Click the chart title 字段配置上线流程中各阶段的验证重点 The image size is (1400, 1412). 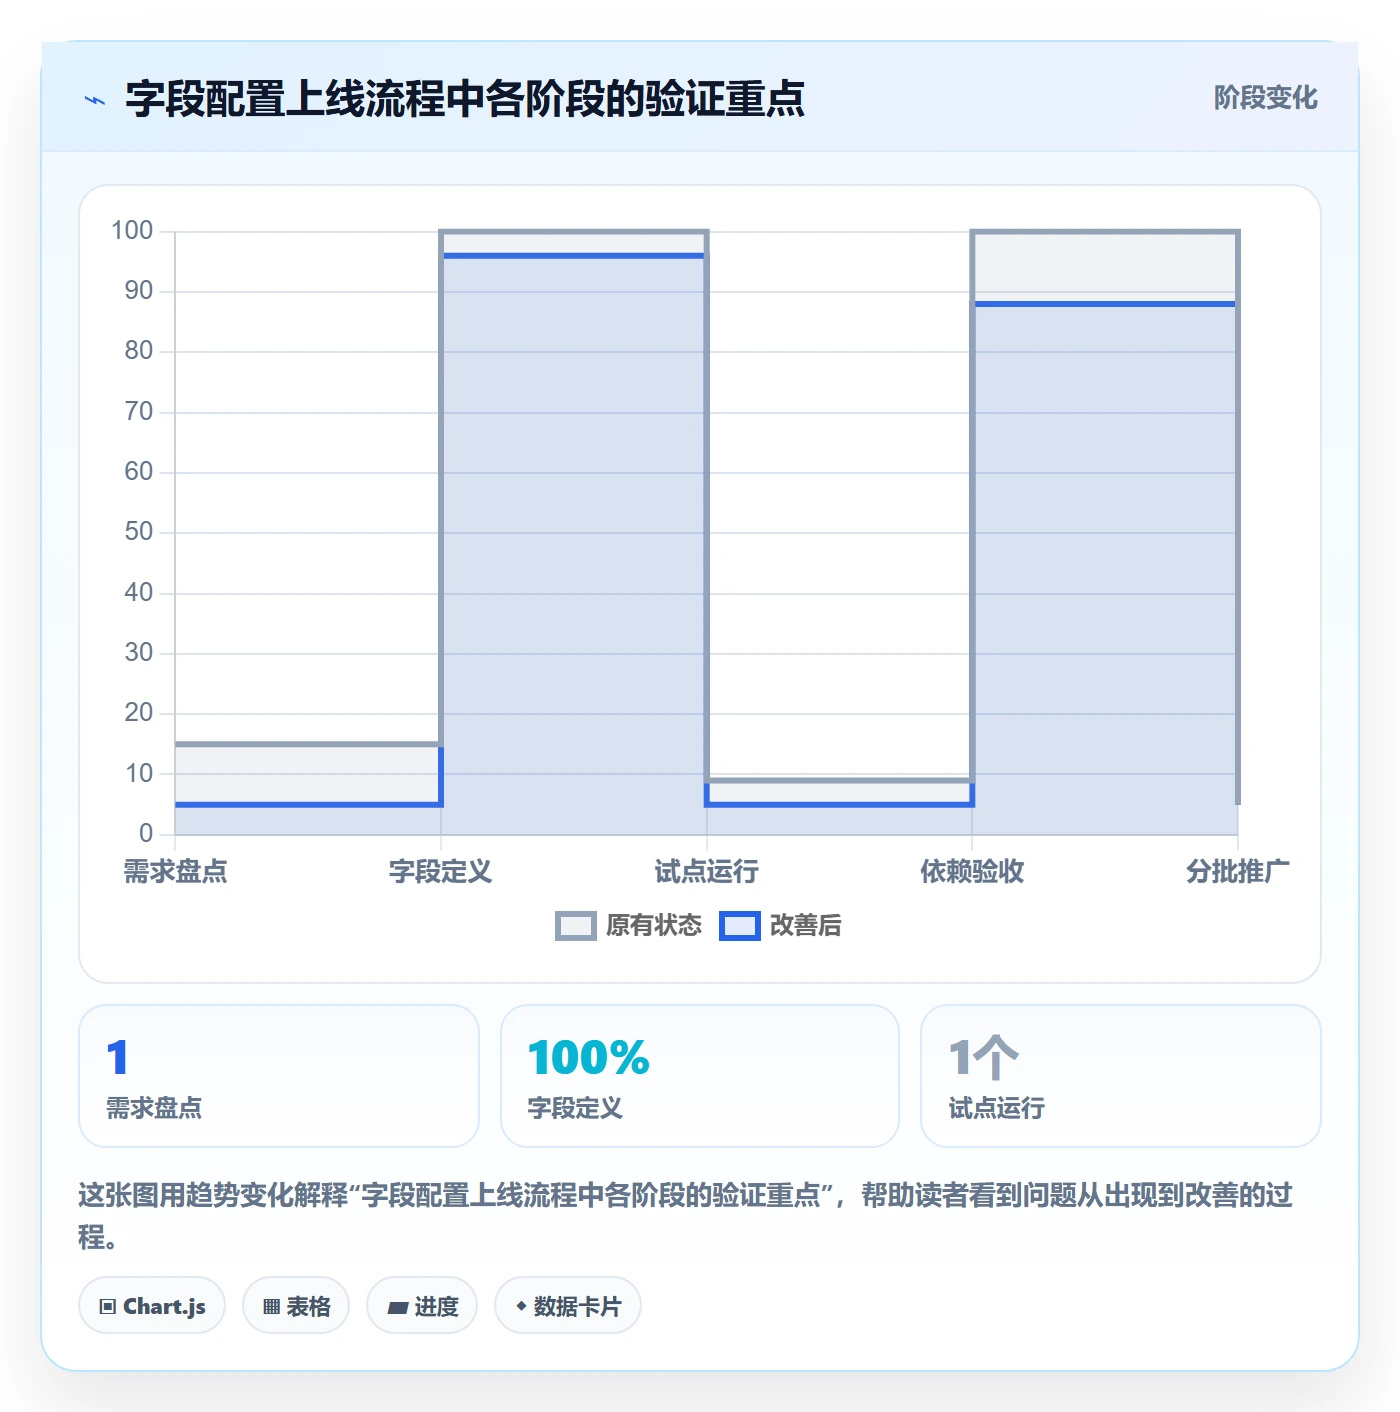(x=465, y=99)
